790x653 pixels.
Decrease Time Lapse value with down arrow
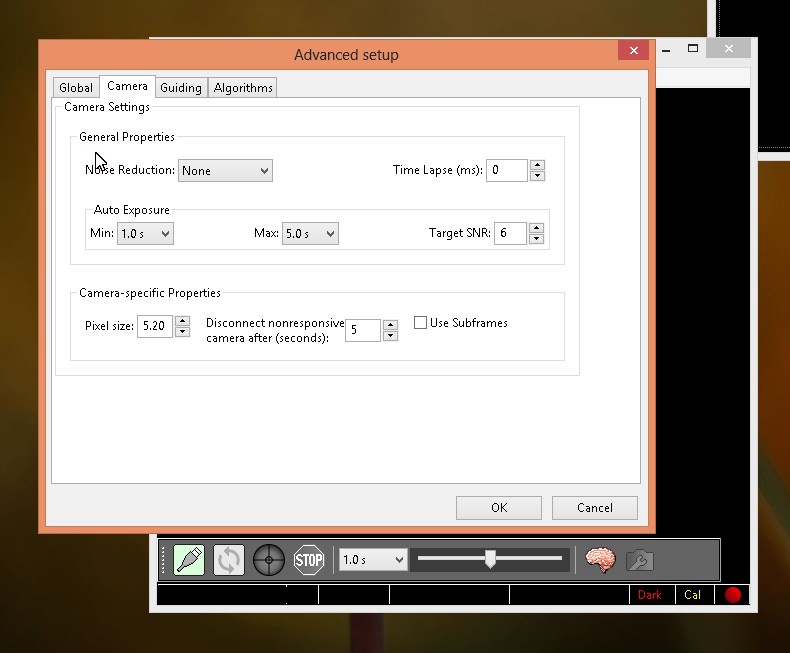pyautogui.click(x=538, y=176)
